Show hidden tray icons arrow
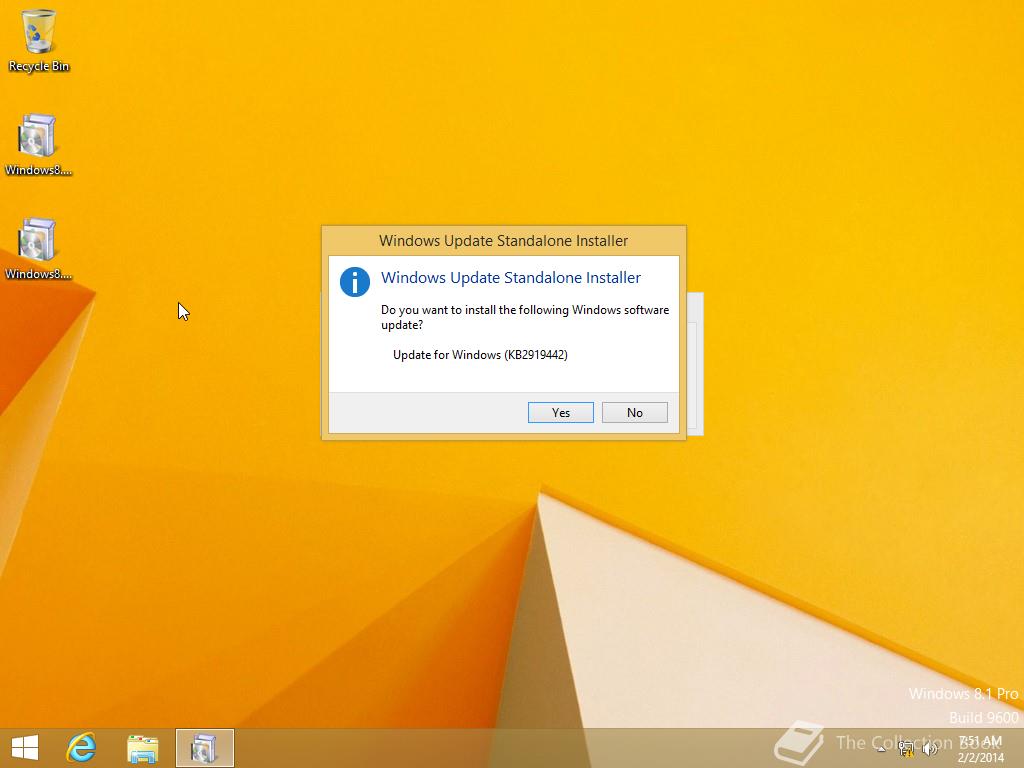This screenshot has height=768, width=1024. (881, 749)
